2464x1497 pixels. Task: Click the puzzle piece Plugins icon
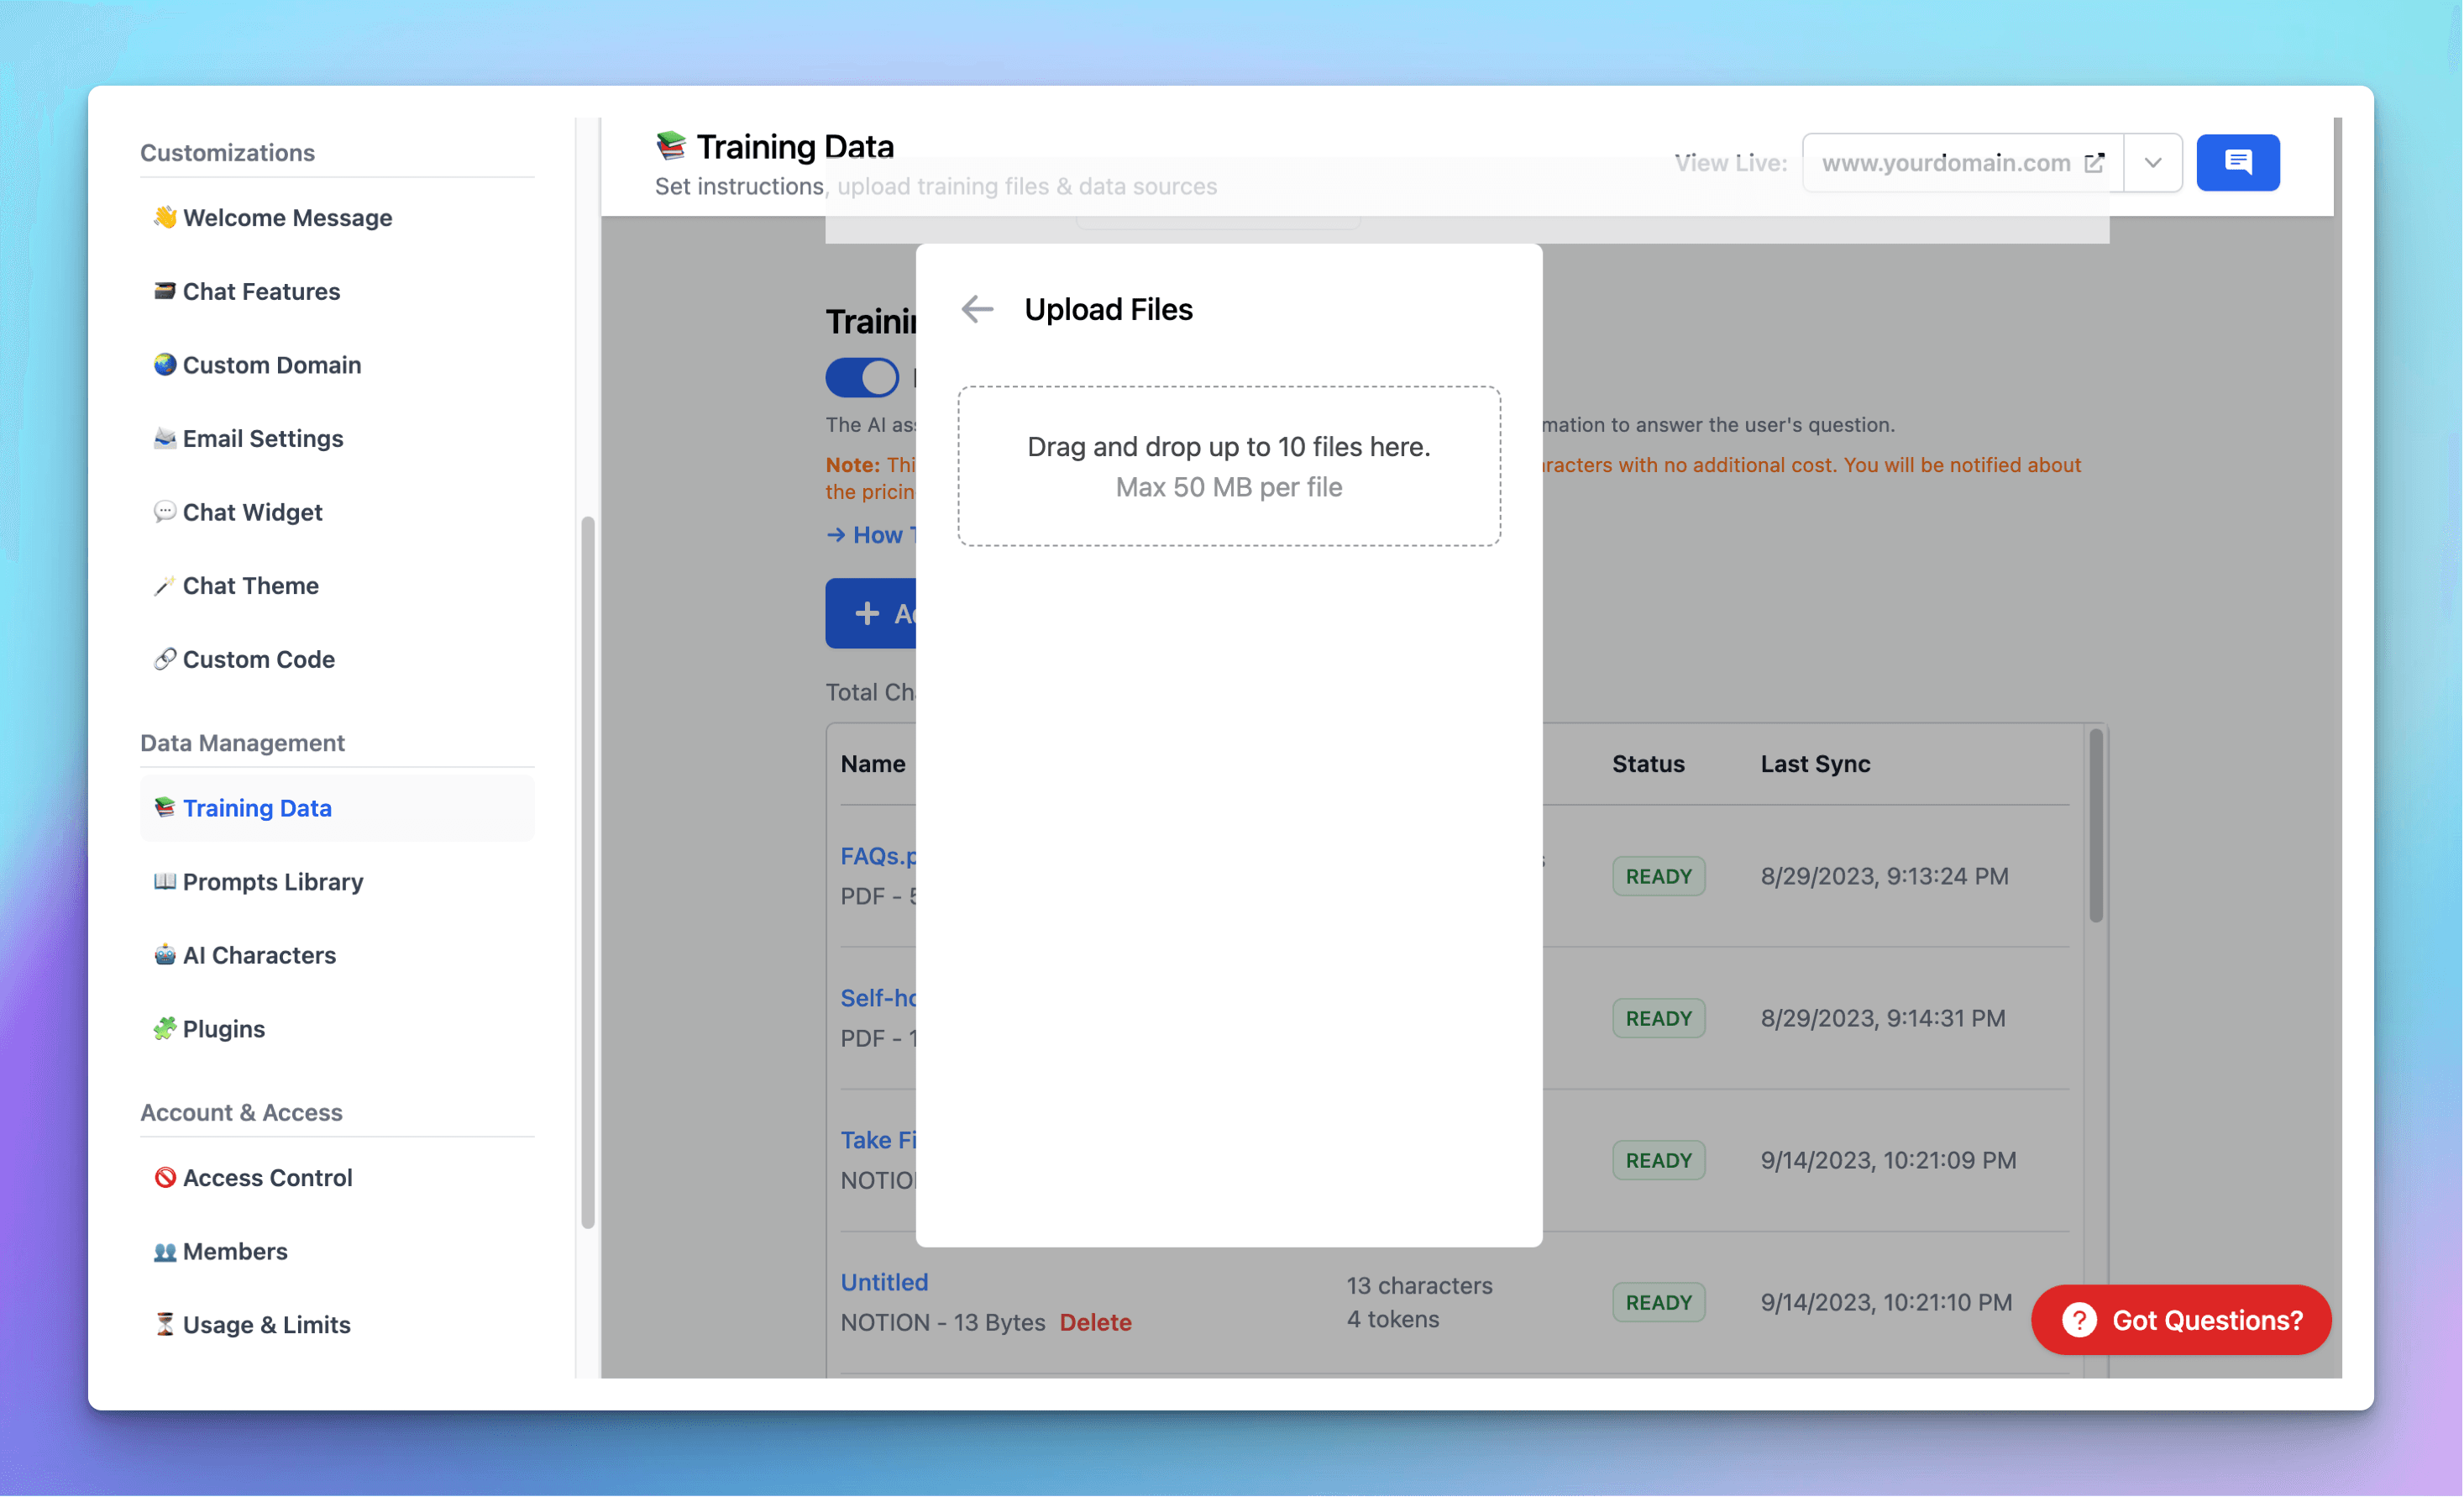point(165,1028)
